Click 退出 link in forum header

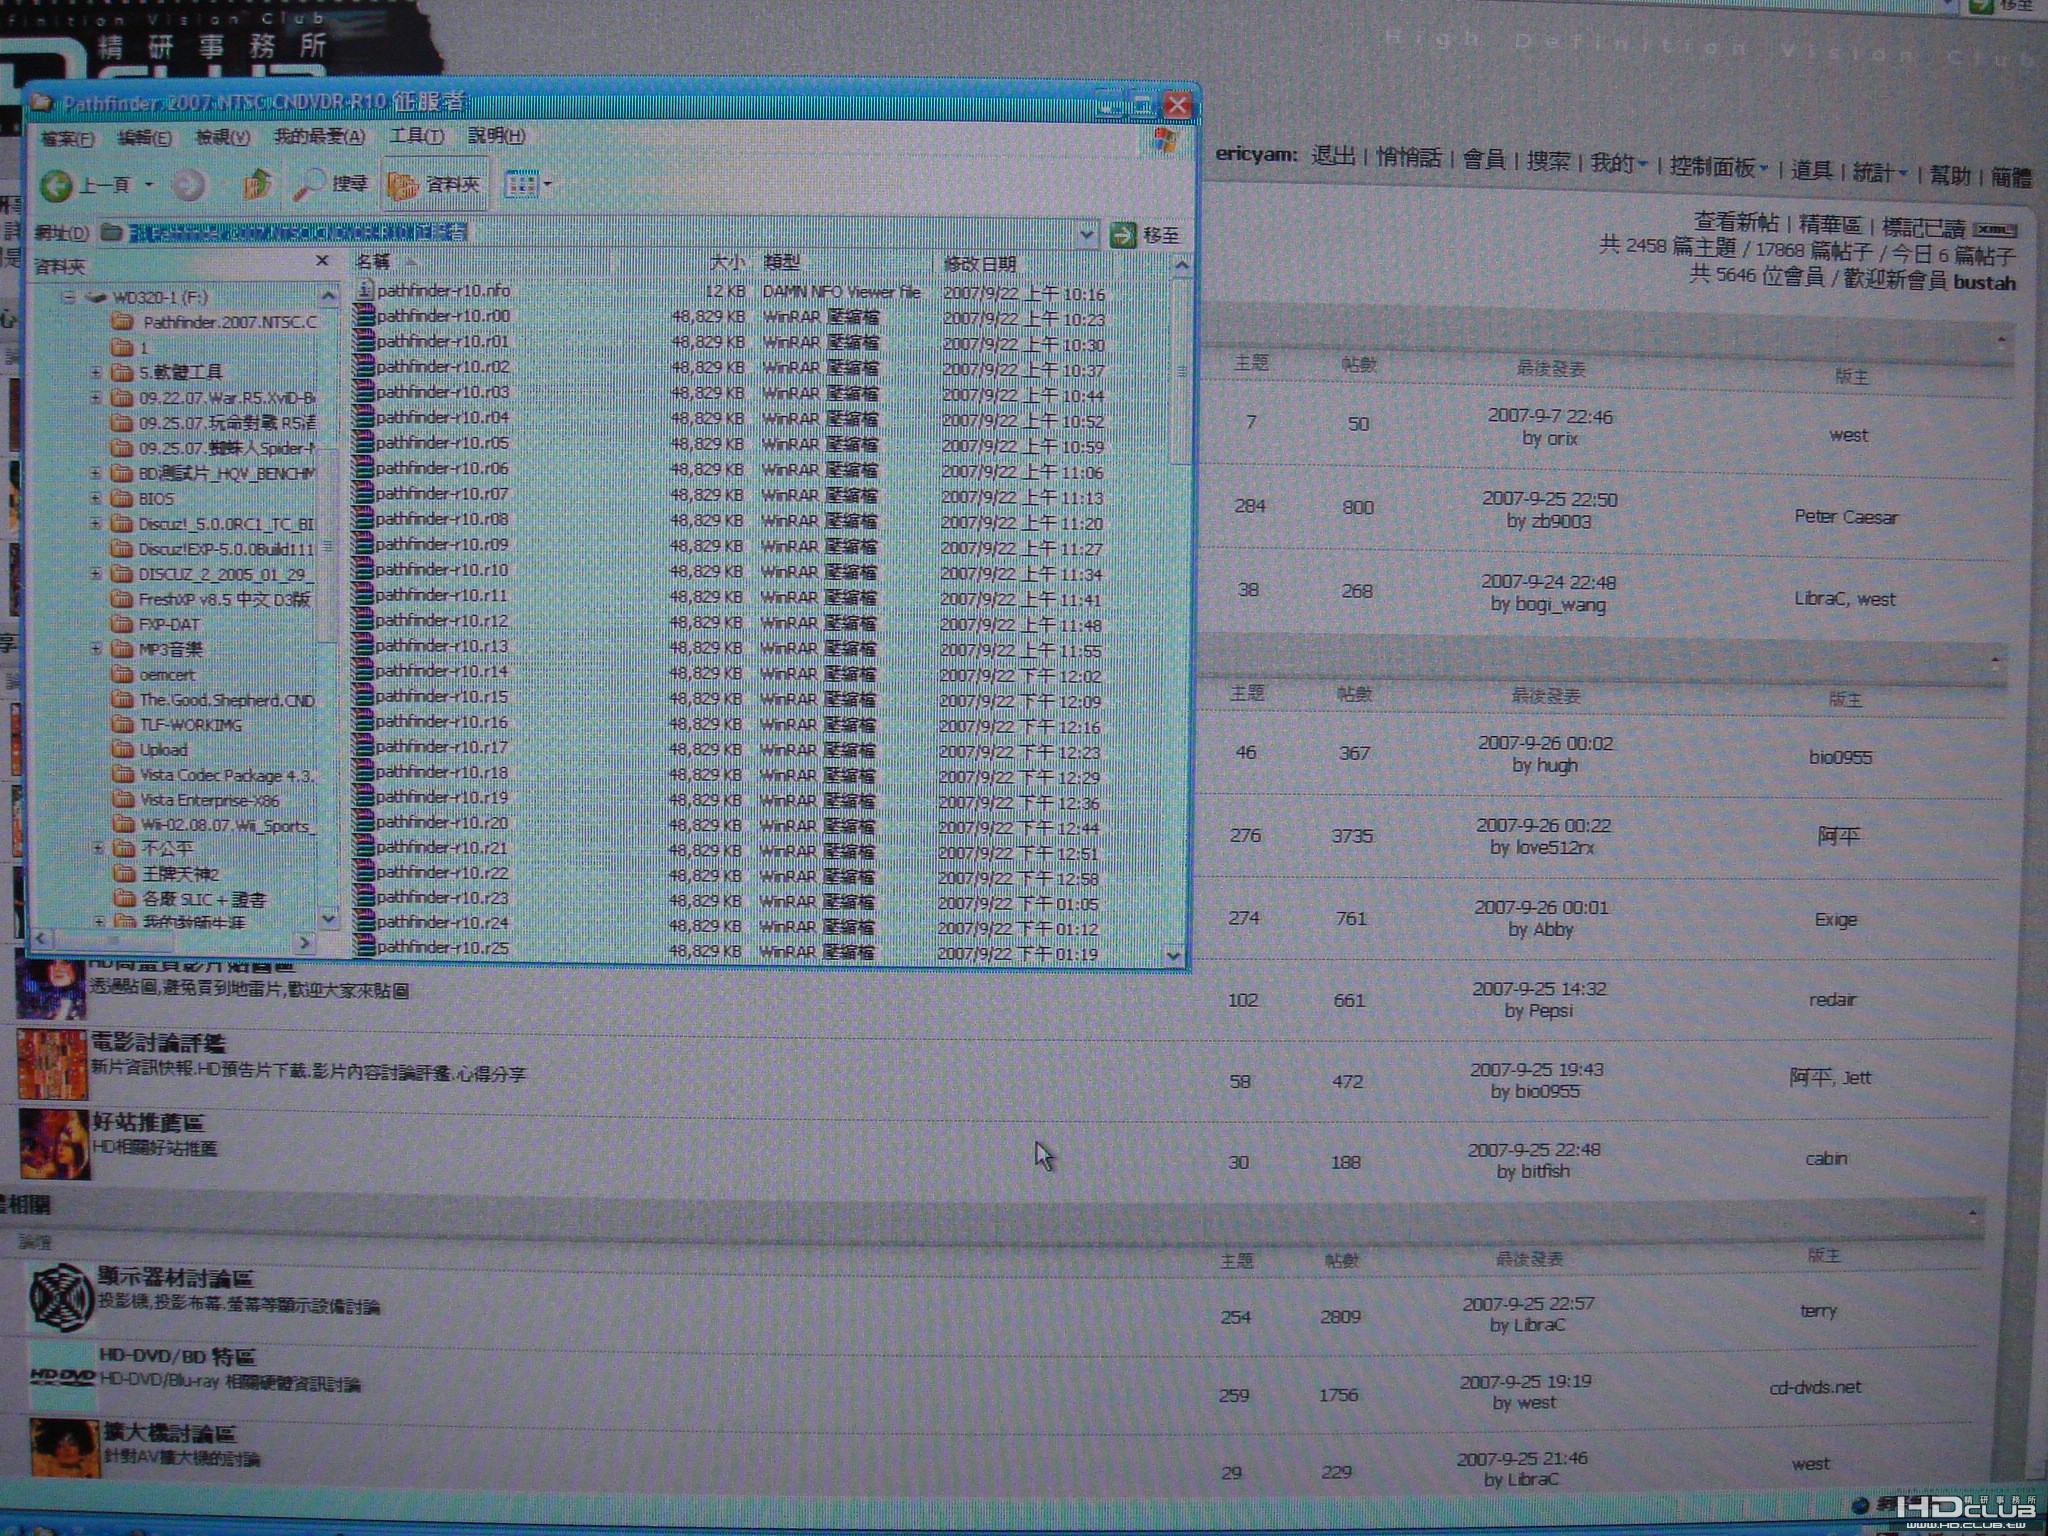pyautogui.click(x=1333, y=155)
